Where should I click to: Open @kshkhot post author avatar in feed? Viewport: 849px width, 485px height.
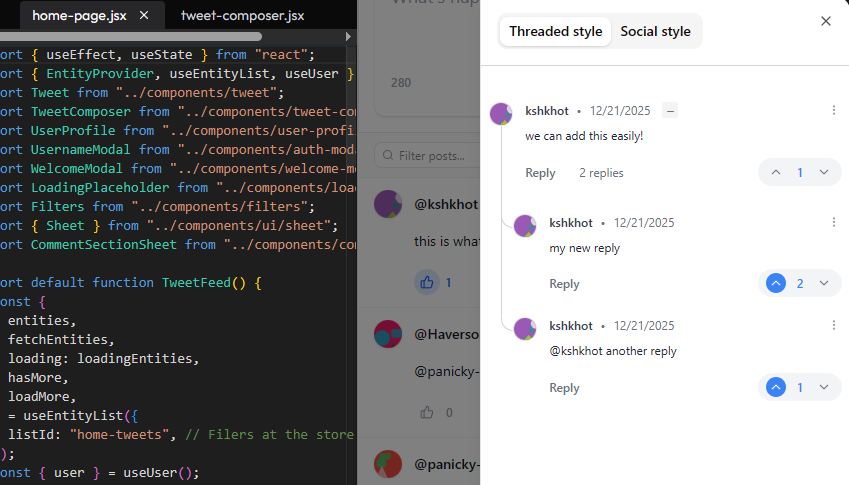[x=388, y=204]
